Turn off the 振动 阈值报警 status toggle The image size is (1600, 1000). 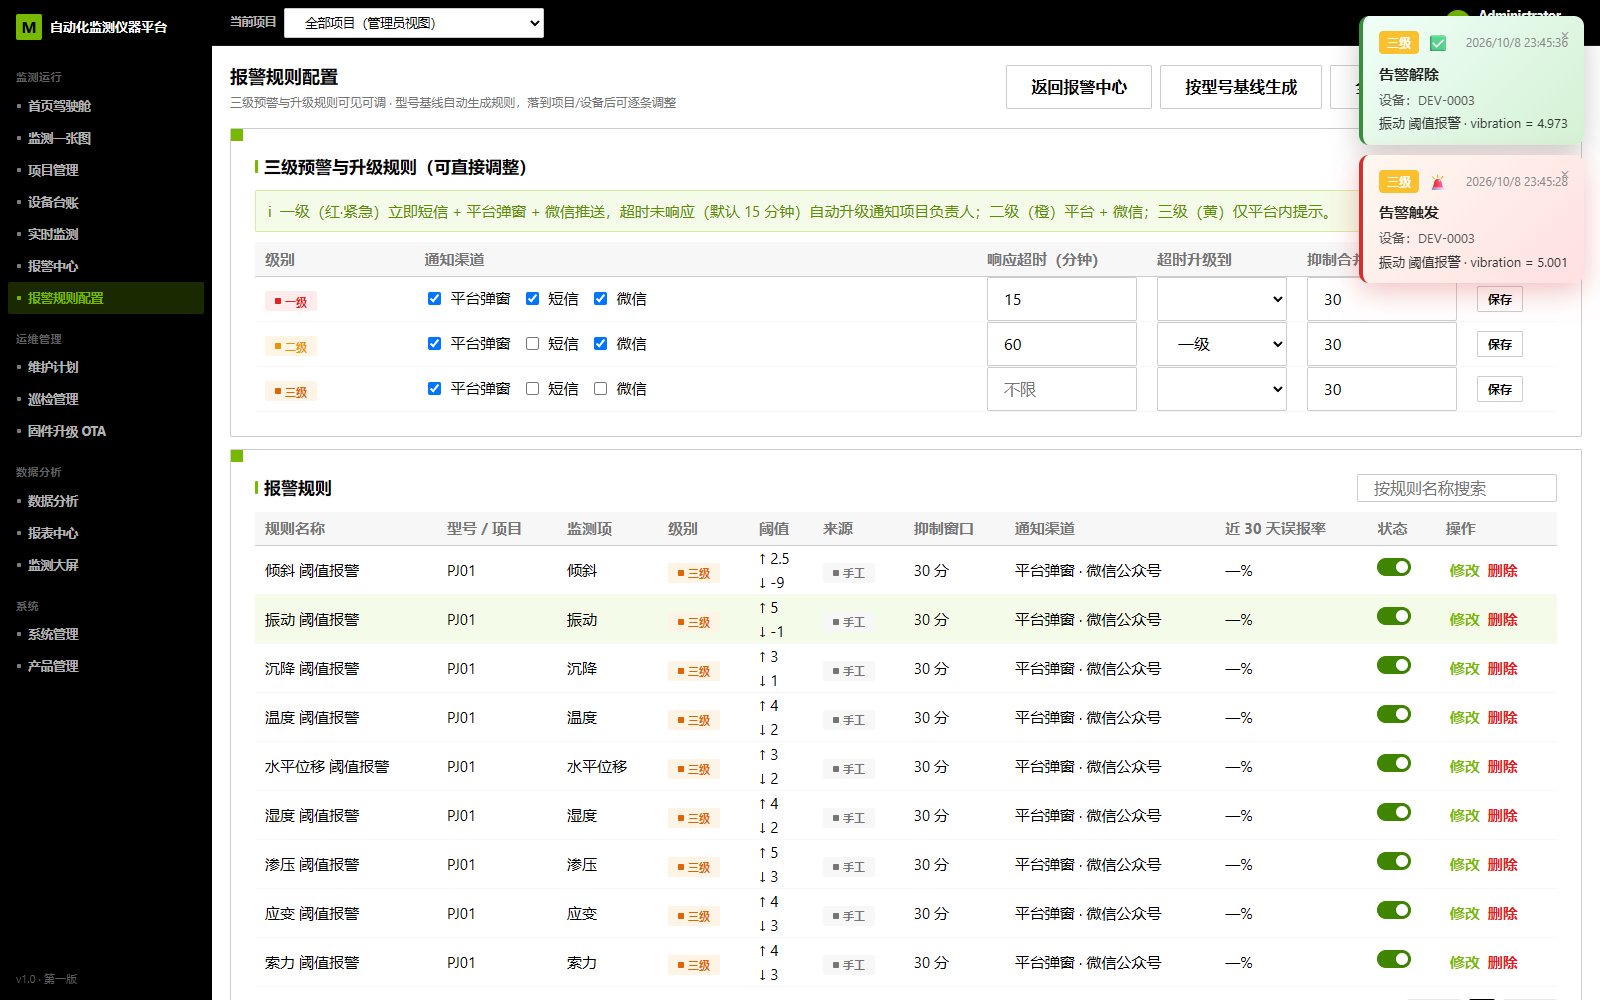(x=1394, y=616)
